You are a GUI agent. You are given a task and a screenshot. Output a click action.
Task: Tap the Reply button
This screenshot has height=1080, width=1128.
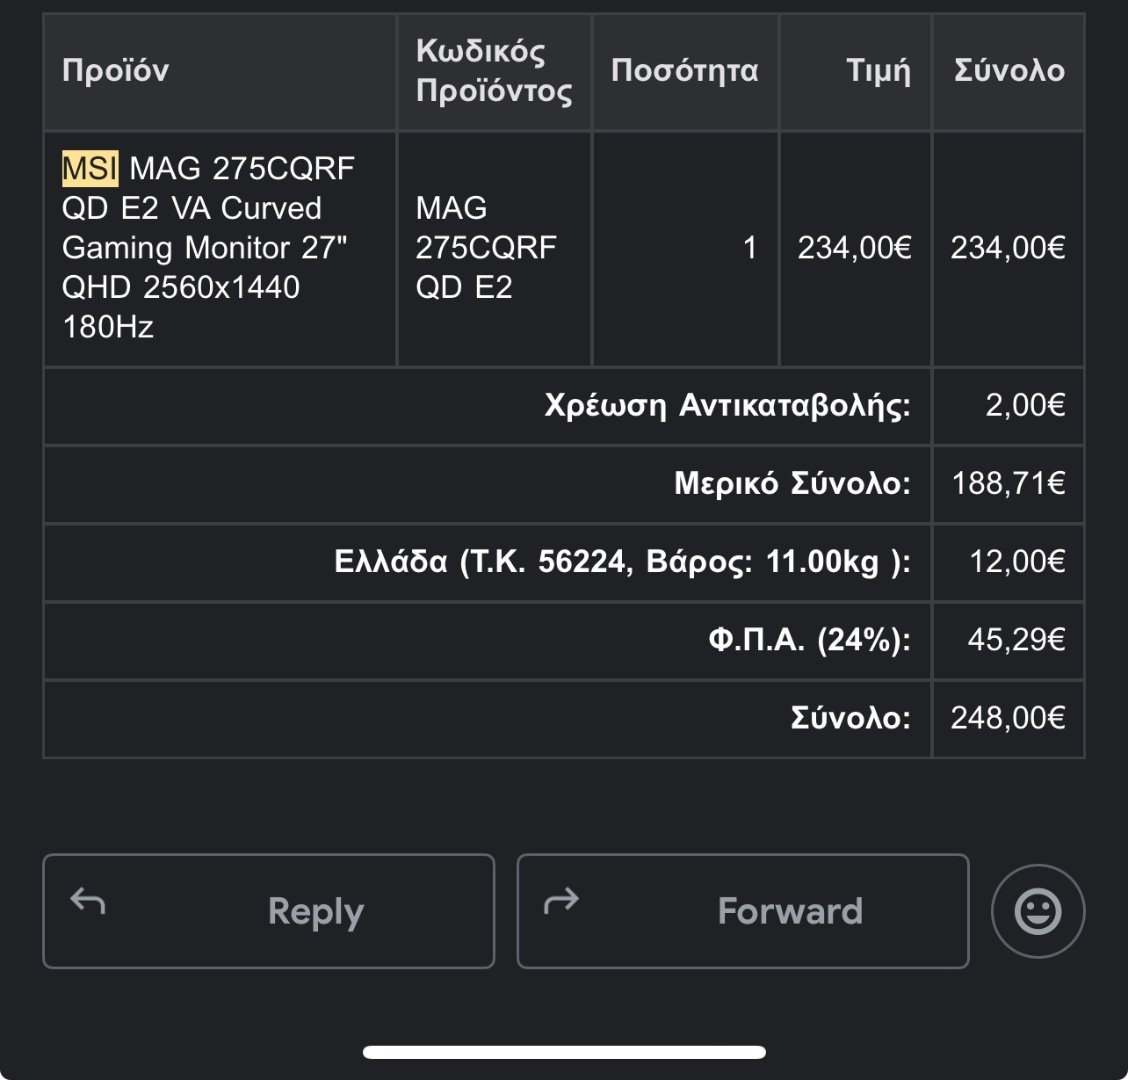[268, 911]
